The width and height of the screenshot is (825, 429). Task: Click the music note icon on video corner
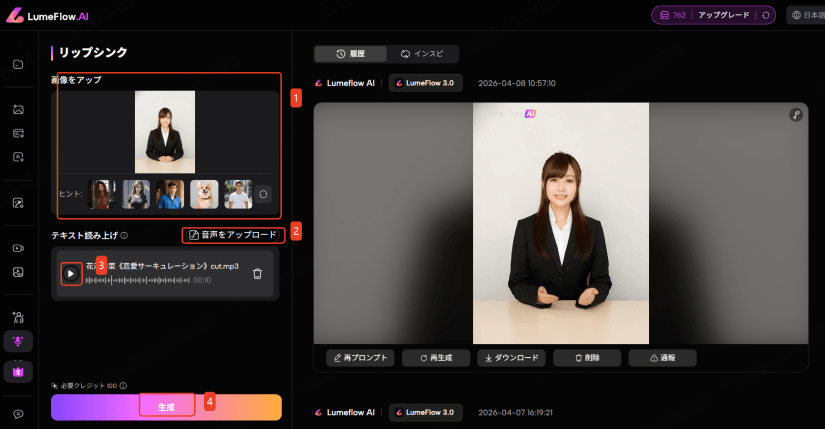(x=796, y=115)
